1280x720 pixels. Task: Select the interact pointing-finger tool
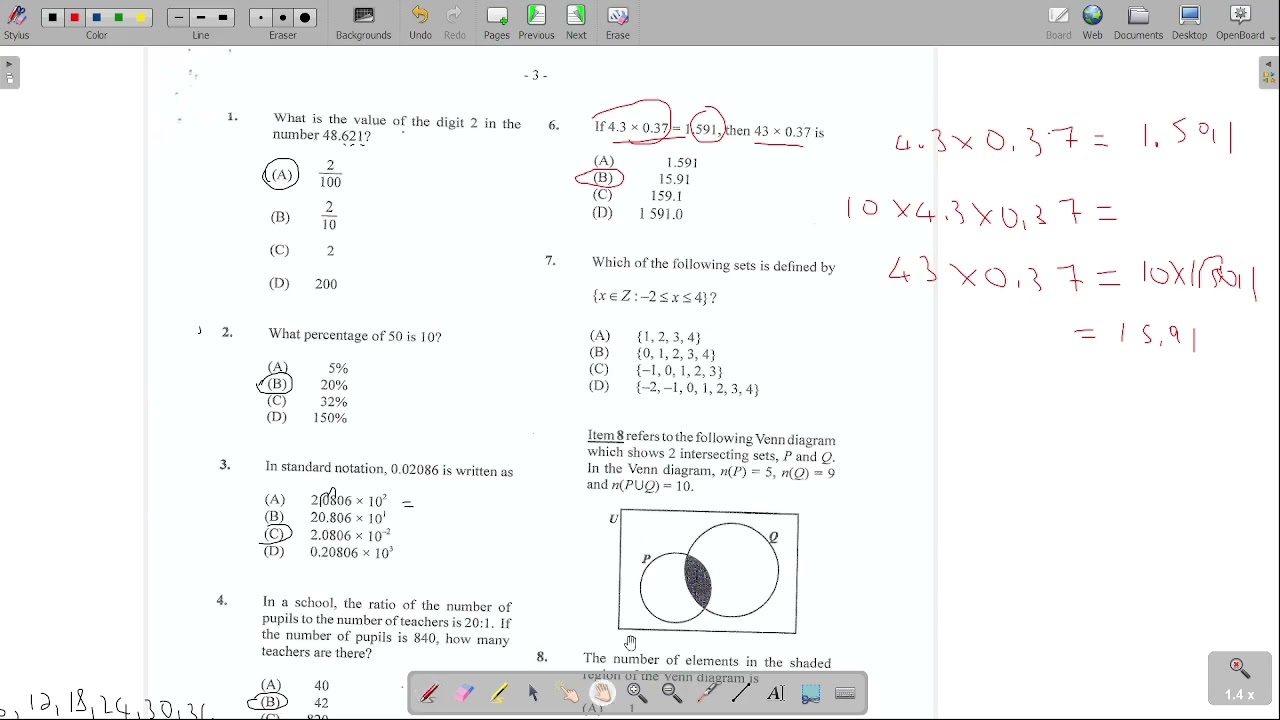(x=568, y=693)
